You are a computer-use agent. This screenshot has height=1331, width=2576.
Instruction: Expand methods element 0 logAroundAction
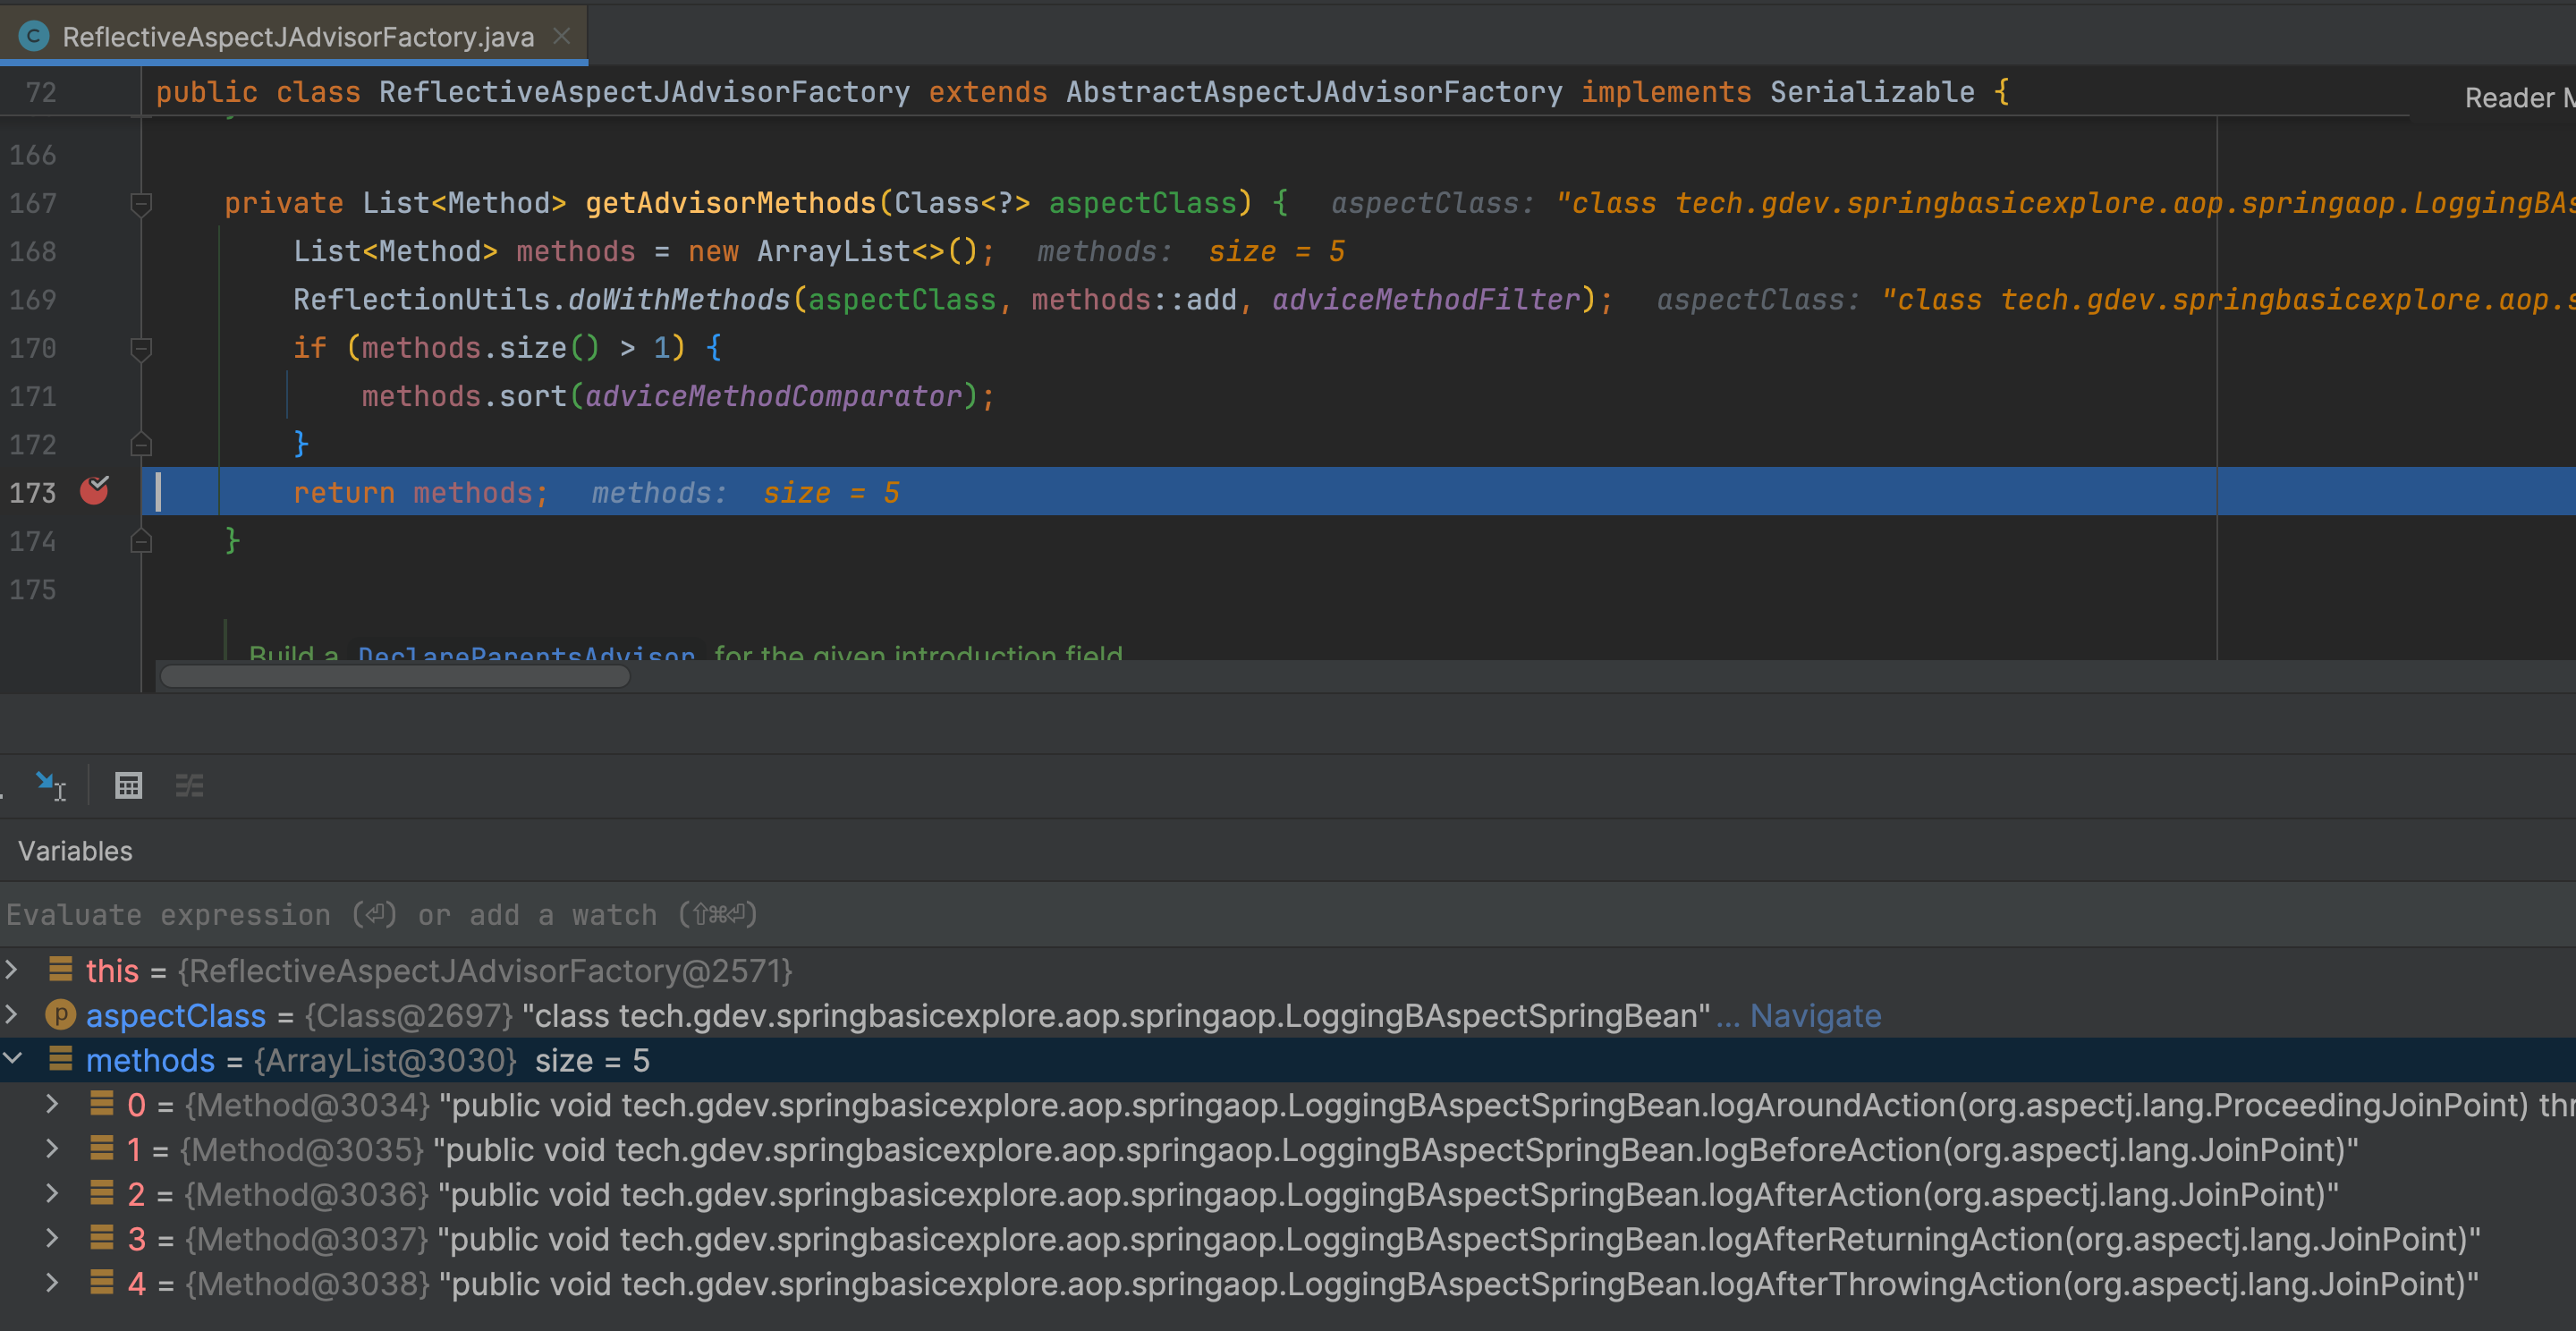(x=52, y=1104)
